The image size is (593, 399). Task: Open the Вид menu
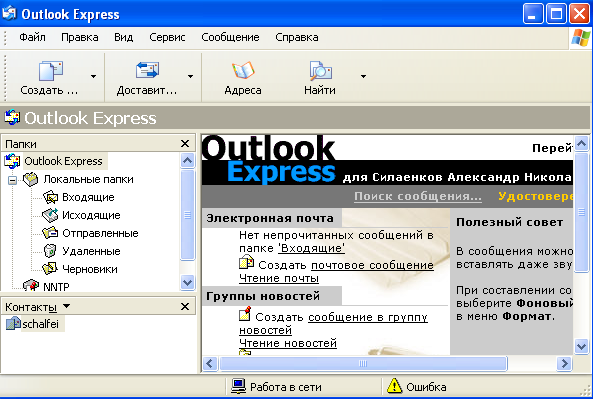coord(124,37)
